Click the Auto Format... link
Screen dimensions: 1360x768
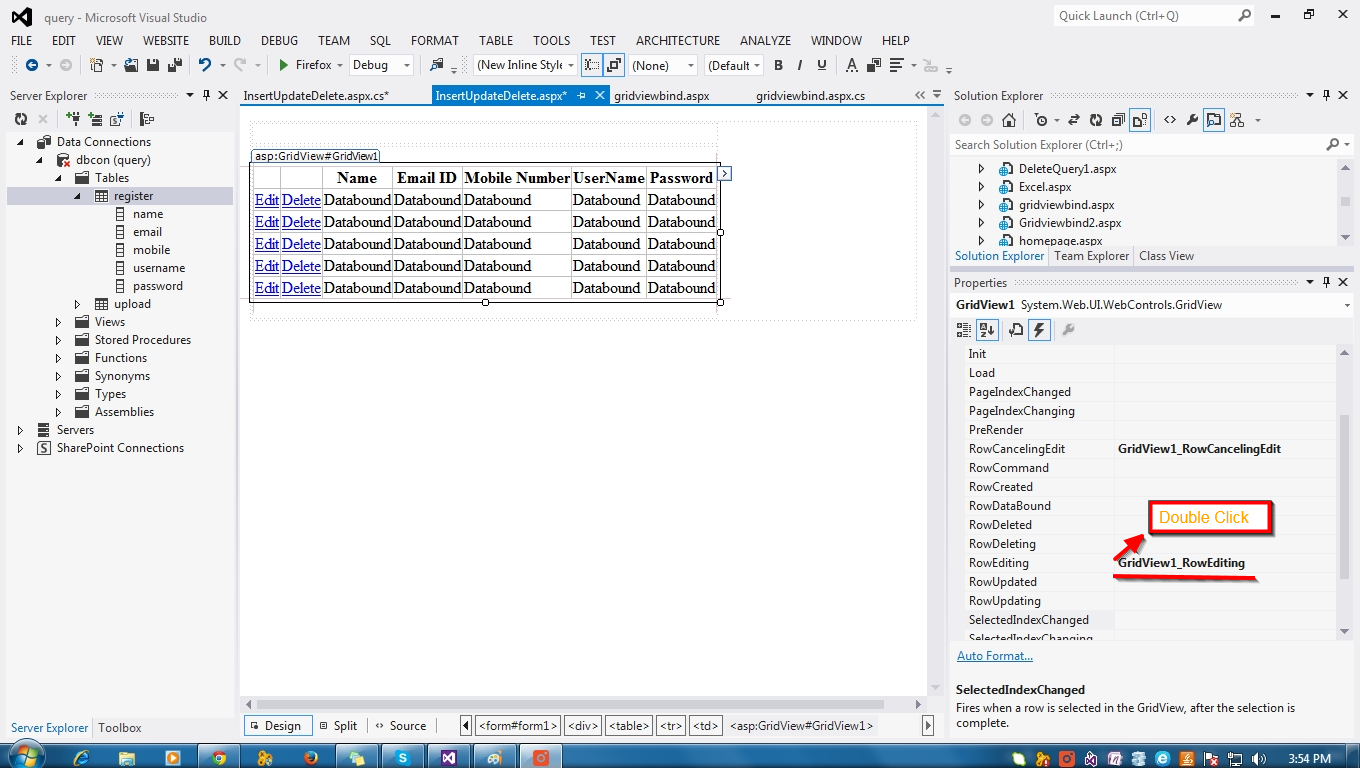(x=995, y=655)
